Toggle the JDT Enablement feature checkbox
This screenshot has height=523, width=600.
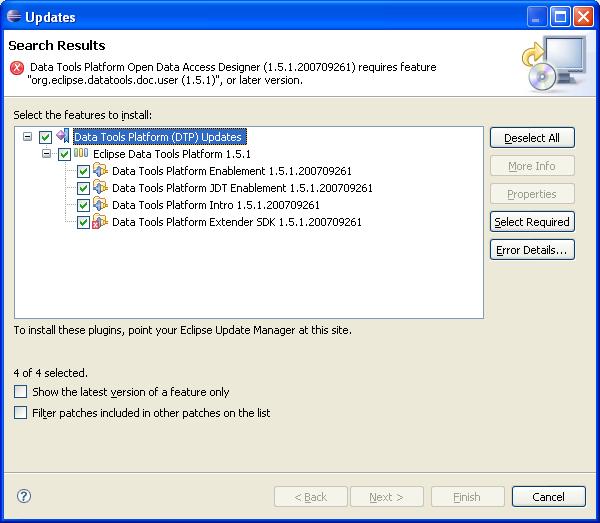click(83, 188)
